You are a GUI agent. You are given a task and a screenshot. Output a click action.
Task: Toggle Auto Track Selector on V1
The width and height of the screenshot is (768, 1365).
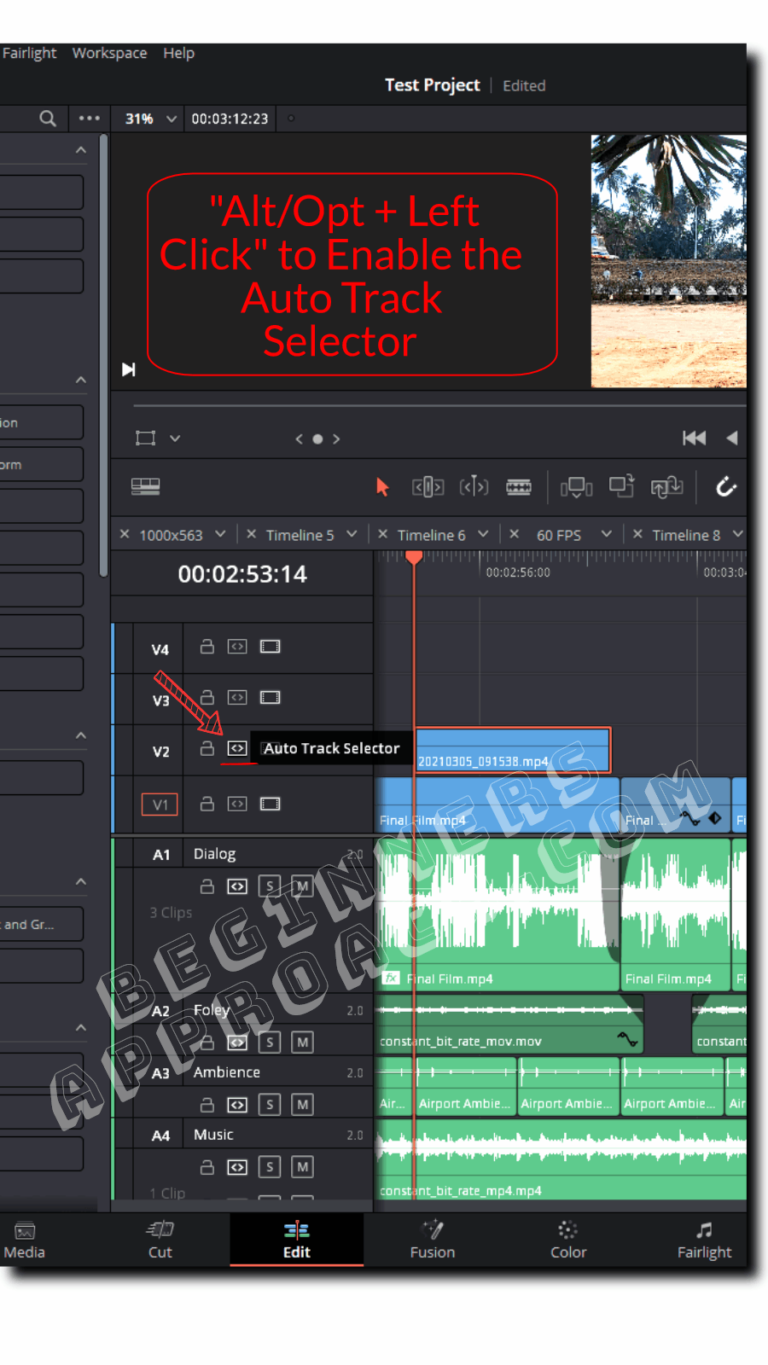click(237, 803)
